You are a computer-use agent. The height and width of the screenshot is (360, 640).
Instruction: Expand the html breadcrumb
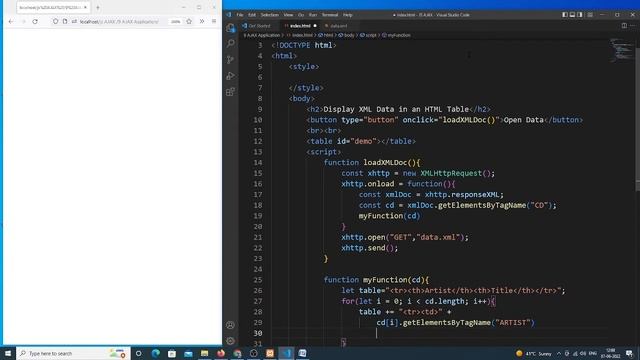tap(326, 35)
